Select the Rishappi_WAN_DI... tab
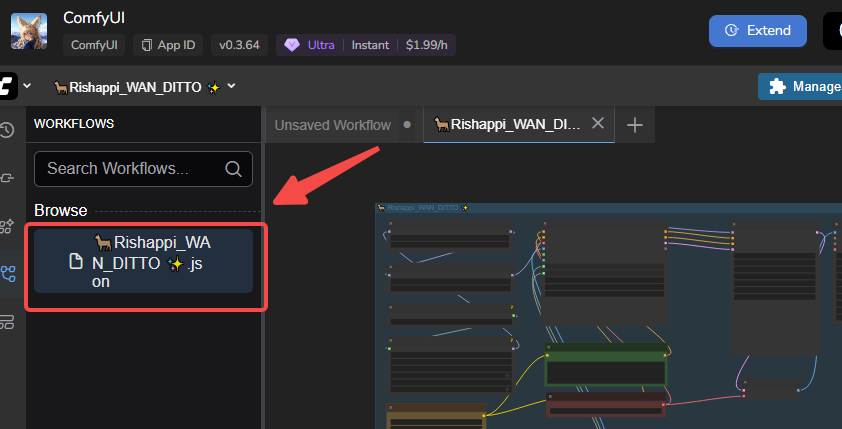The image size is (842, 429). click(x=508, y=125)
